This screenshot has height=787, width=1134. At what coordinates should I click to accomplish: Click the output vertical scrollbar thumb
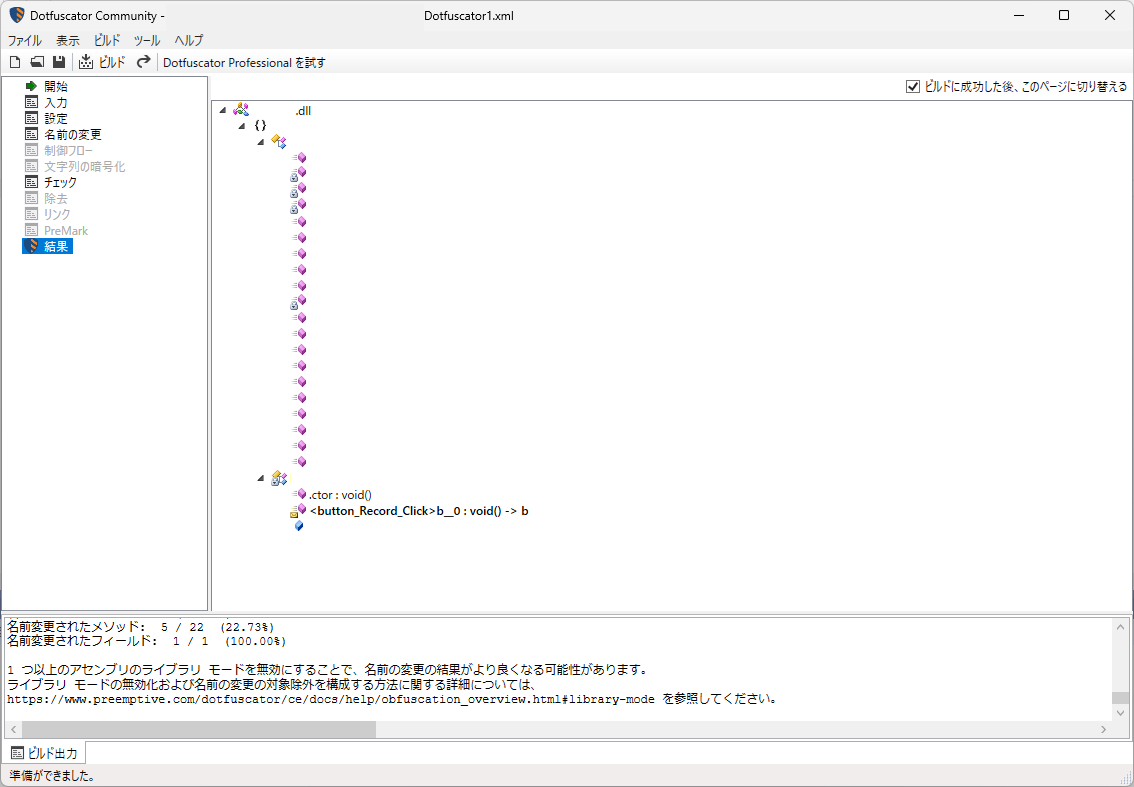coord(1120,698)
